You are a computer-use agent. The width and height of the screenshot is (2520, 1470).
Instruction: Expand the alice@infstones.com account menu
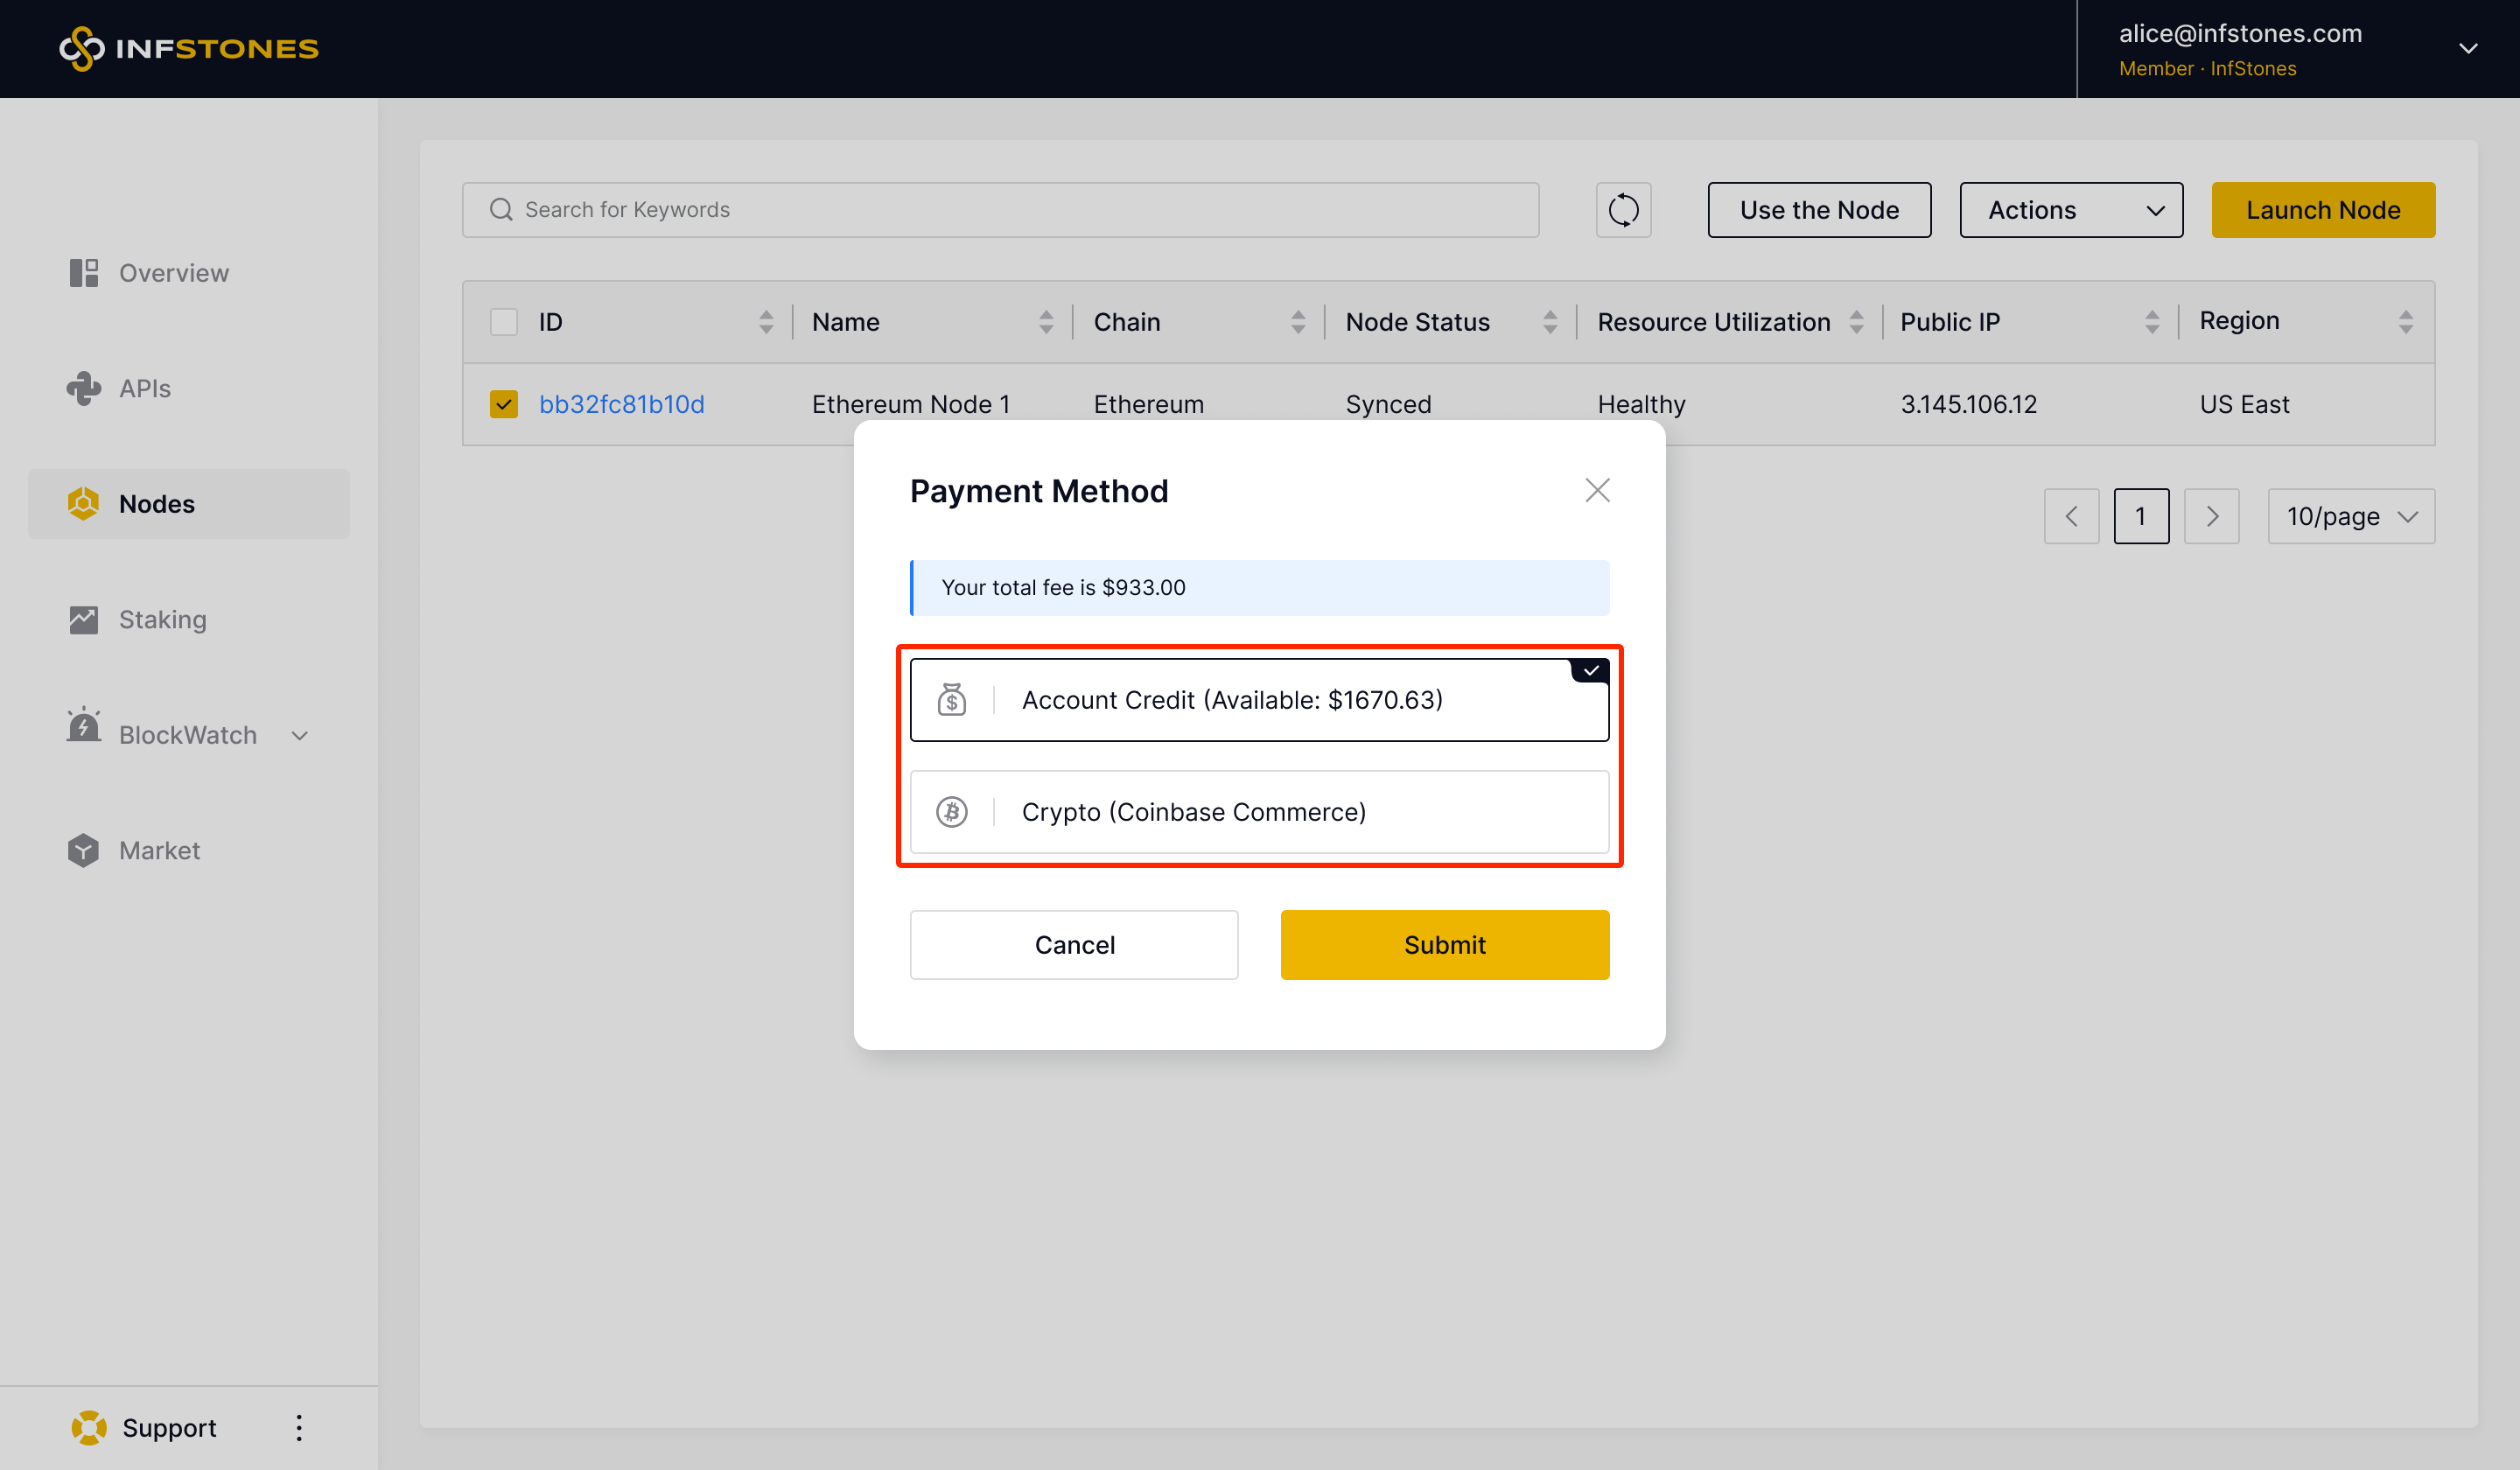[x=2467, y=48]
